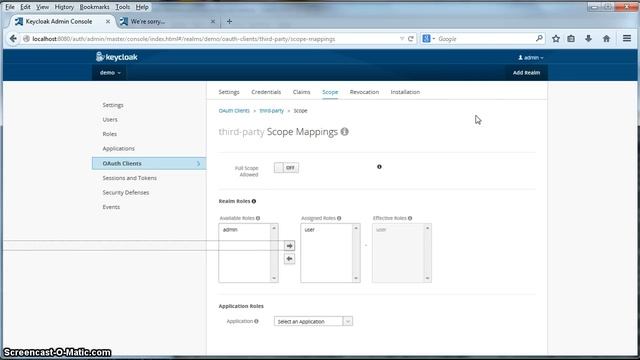Click the Application info icon
Screen dimensions: 640x360
(x=256, y=321)
